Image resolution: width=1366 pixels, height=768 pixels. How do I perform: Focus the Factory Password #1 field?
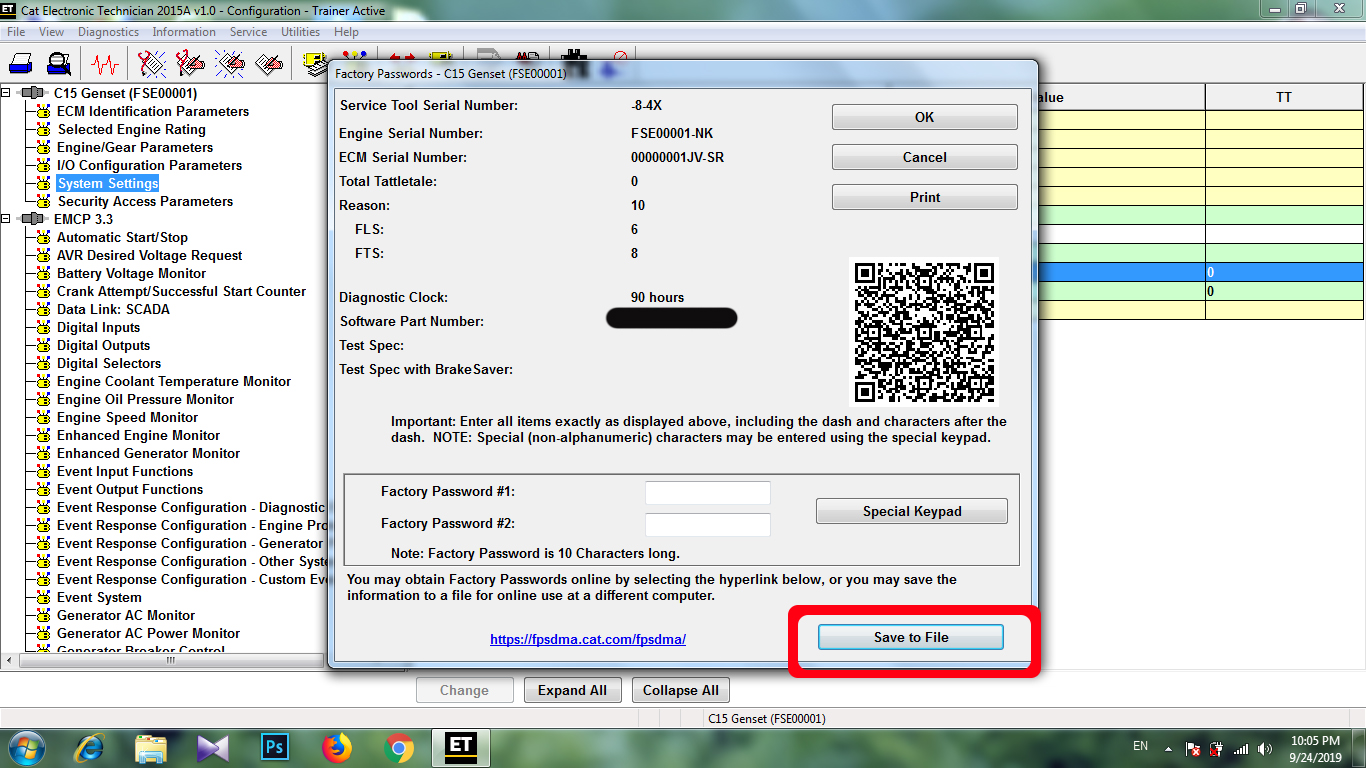(708, 493)
